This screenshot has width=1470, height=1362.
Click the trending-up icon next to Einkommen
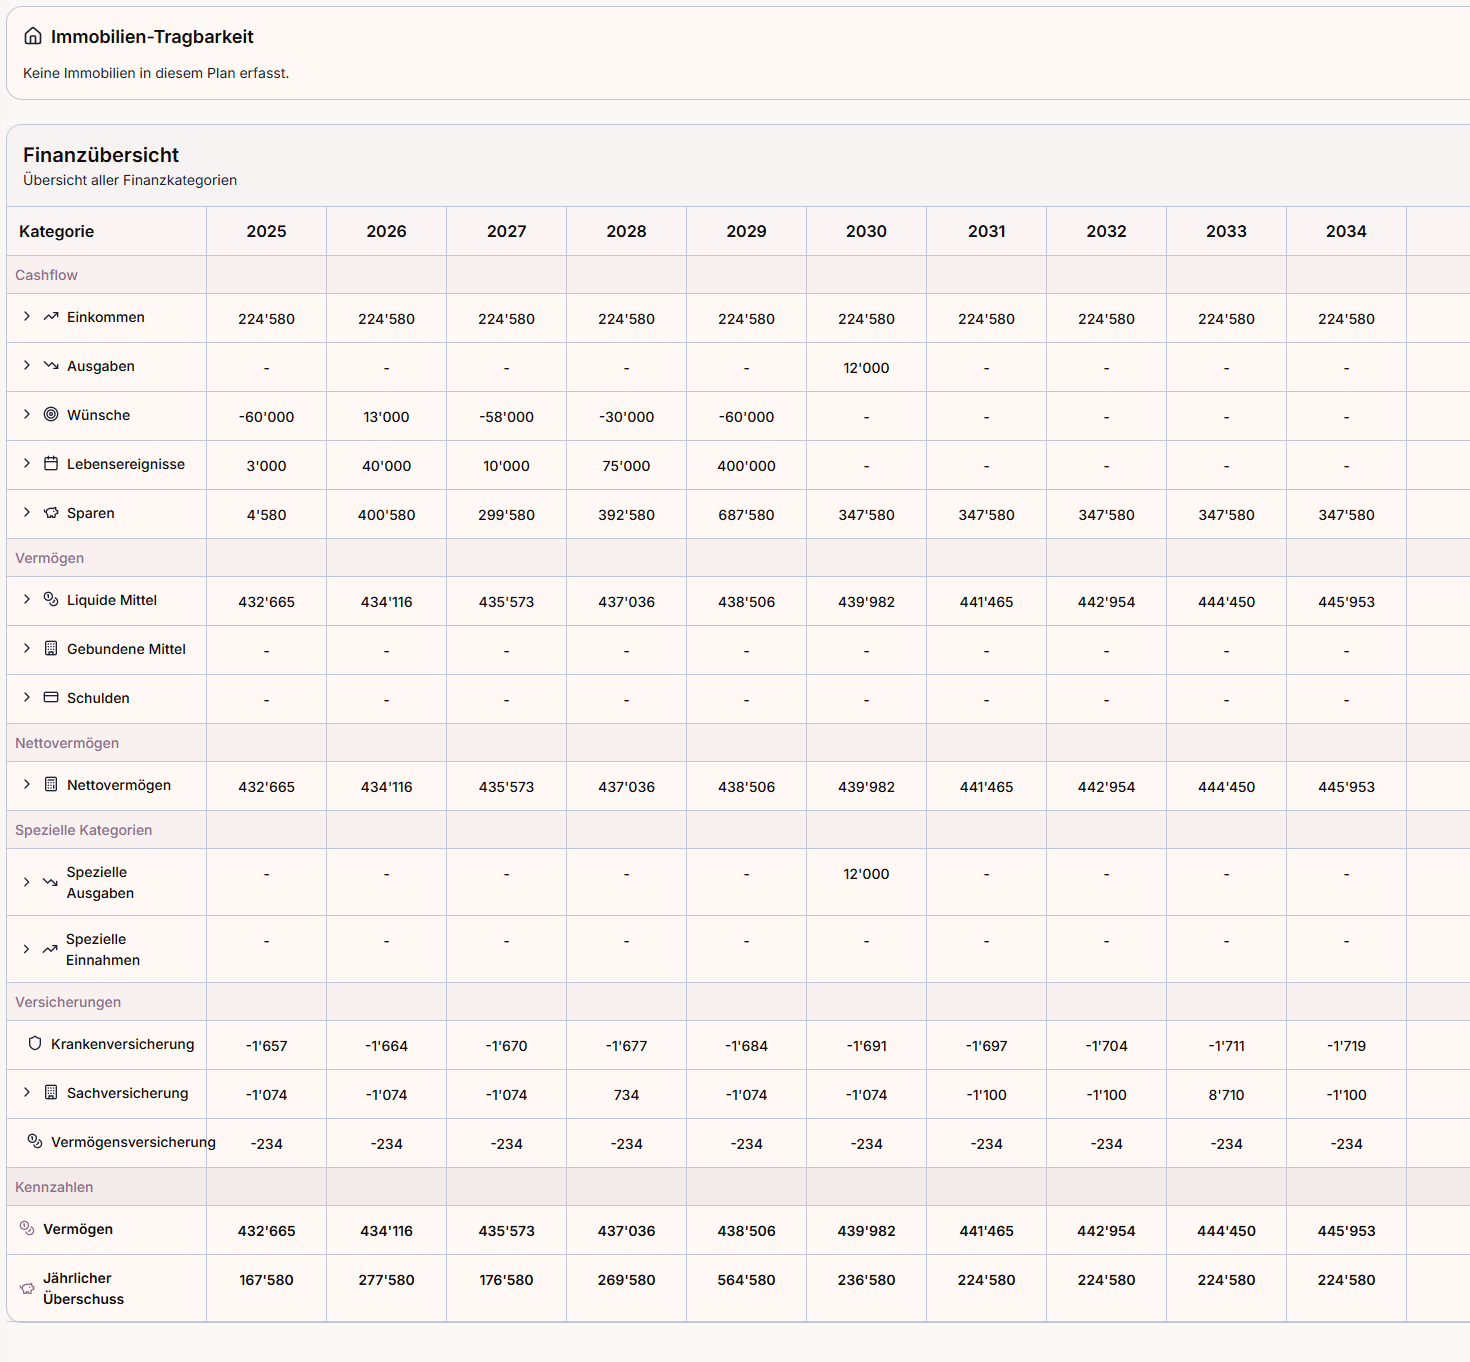51,317
